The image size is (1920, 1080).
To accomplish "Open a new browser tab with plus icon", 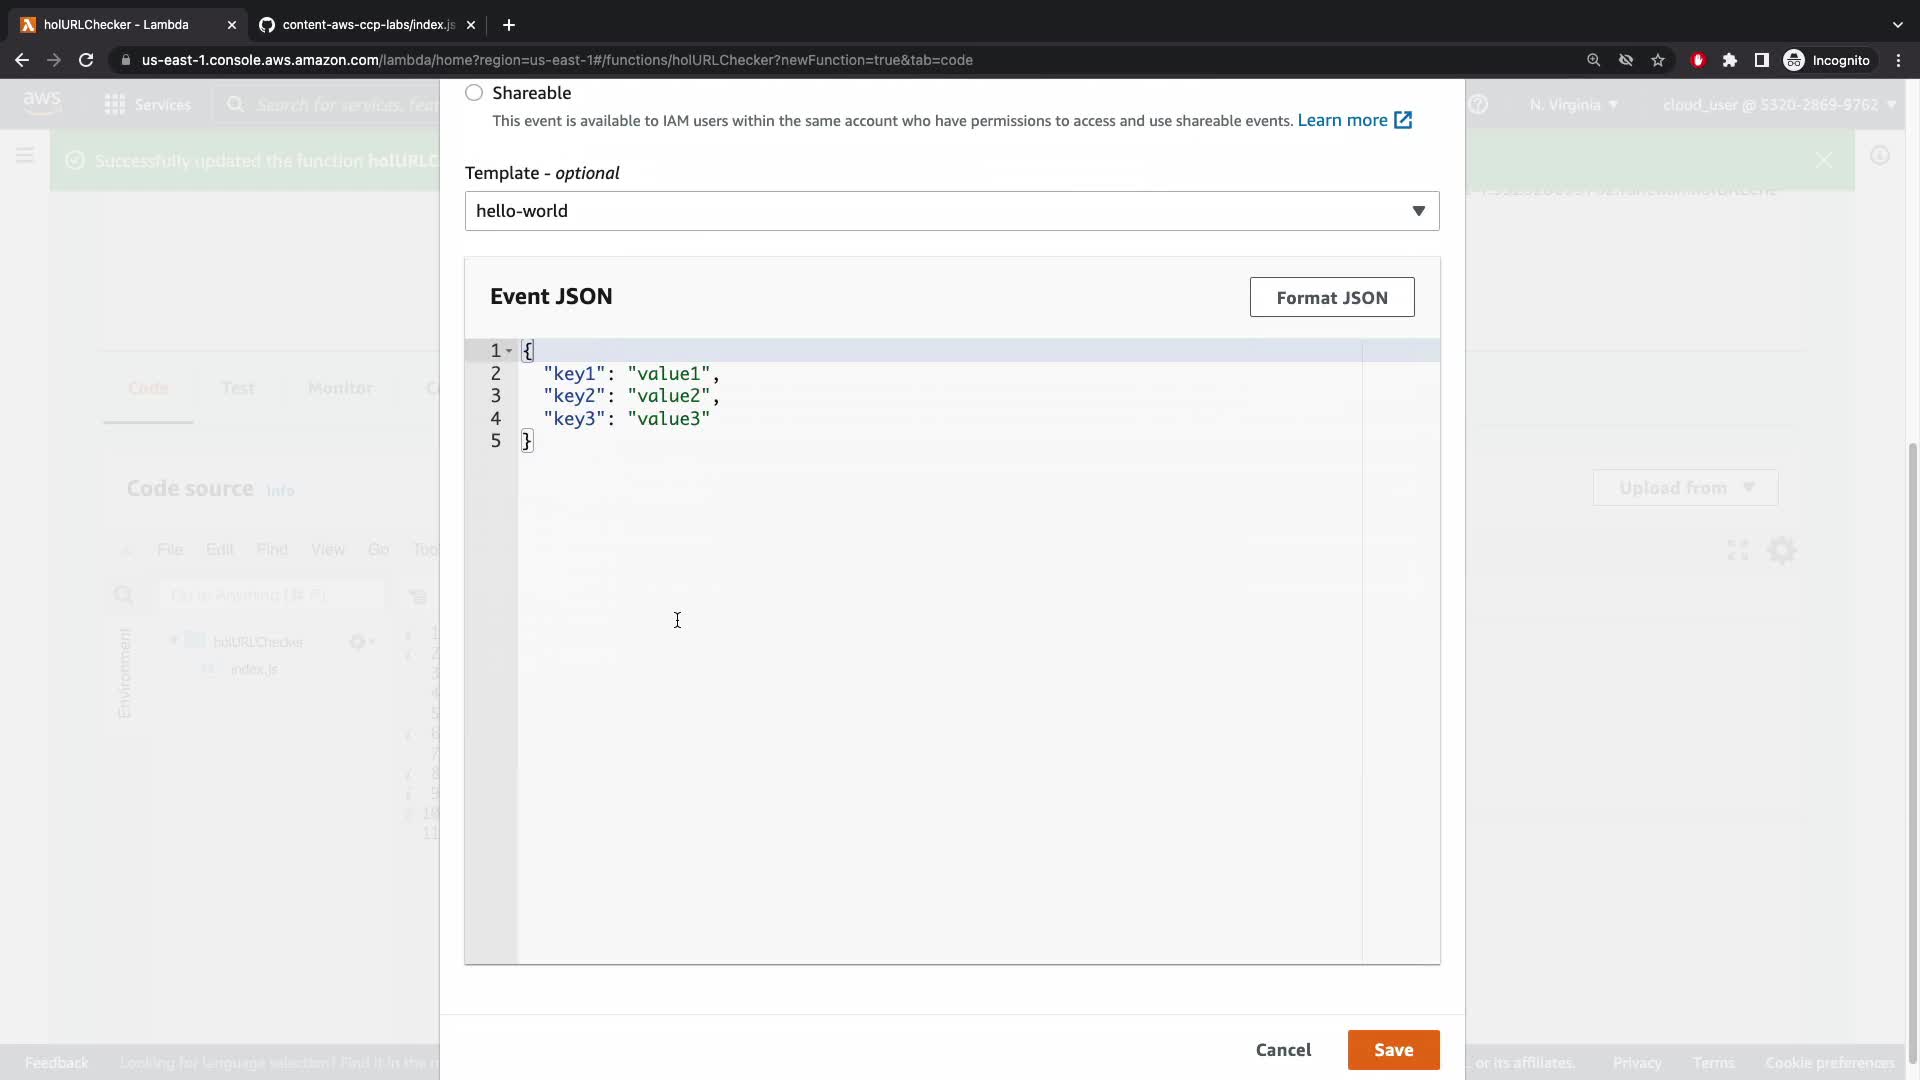I will [509, 25].
